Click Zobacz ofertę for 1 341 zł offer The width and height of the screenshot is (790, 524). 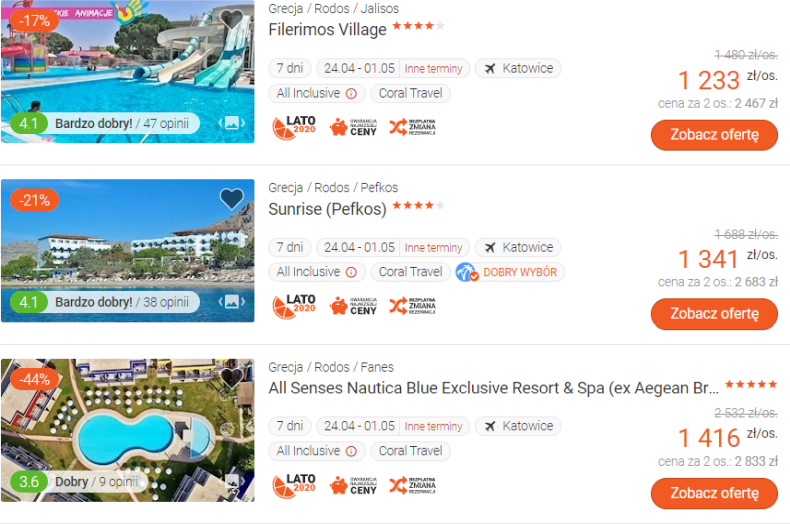point(714,314)
